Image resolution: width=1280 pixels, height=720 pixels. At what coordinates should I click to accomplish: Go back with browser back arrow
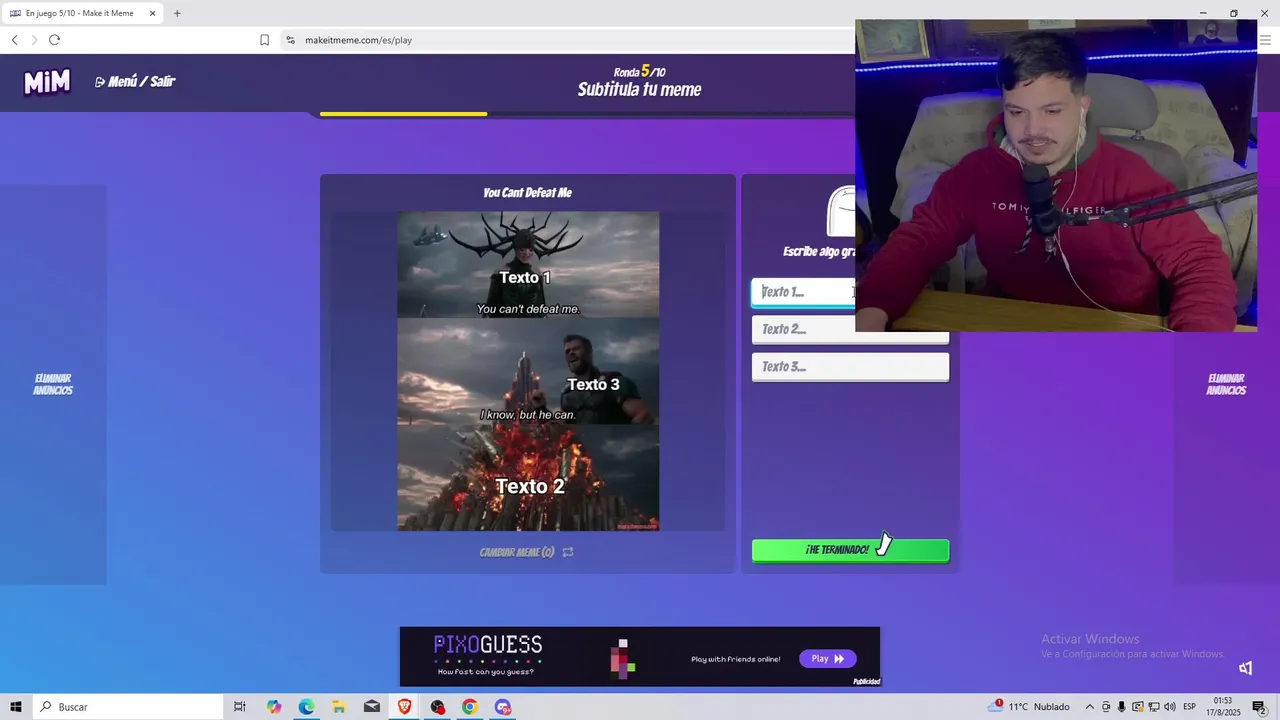point(15,40)
